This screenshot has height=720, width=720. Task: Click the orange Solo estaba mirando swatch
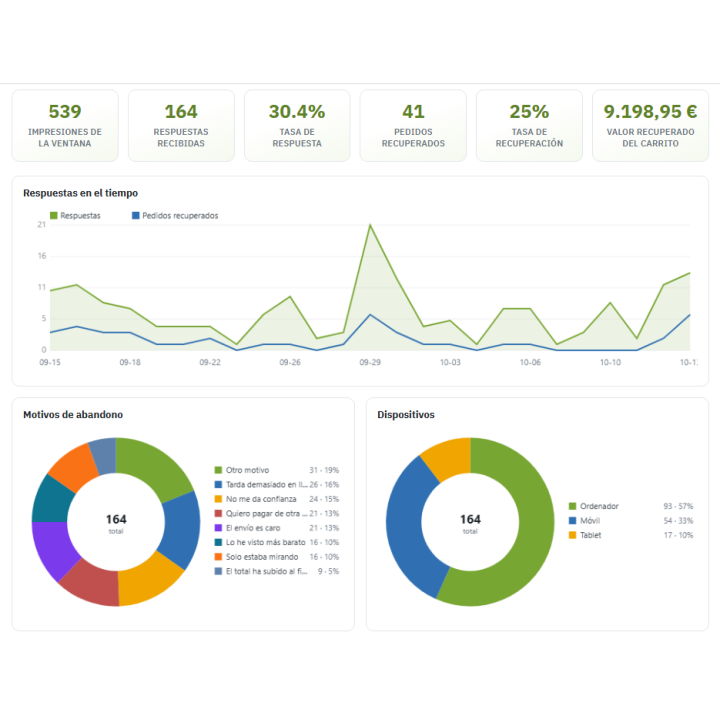(218, 557)
